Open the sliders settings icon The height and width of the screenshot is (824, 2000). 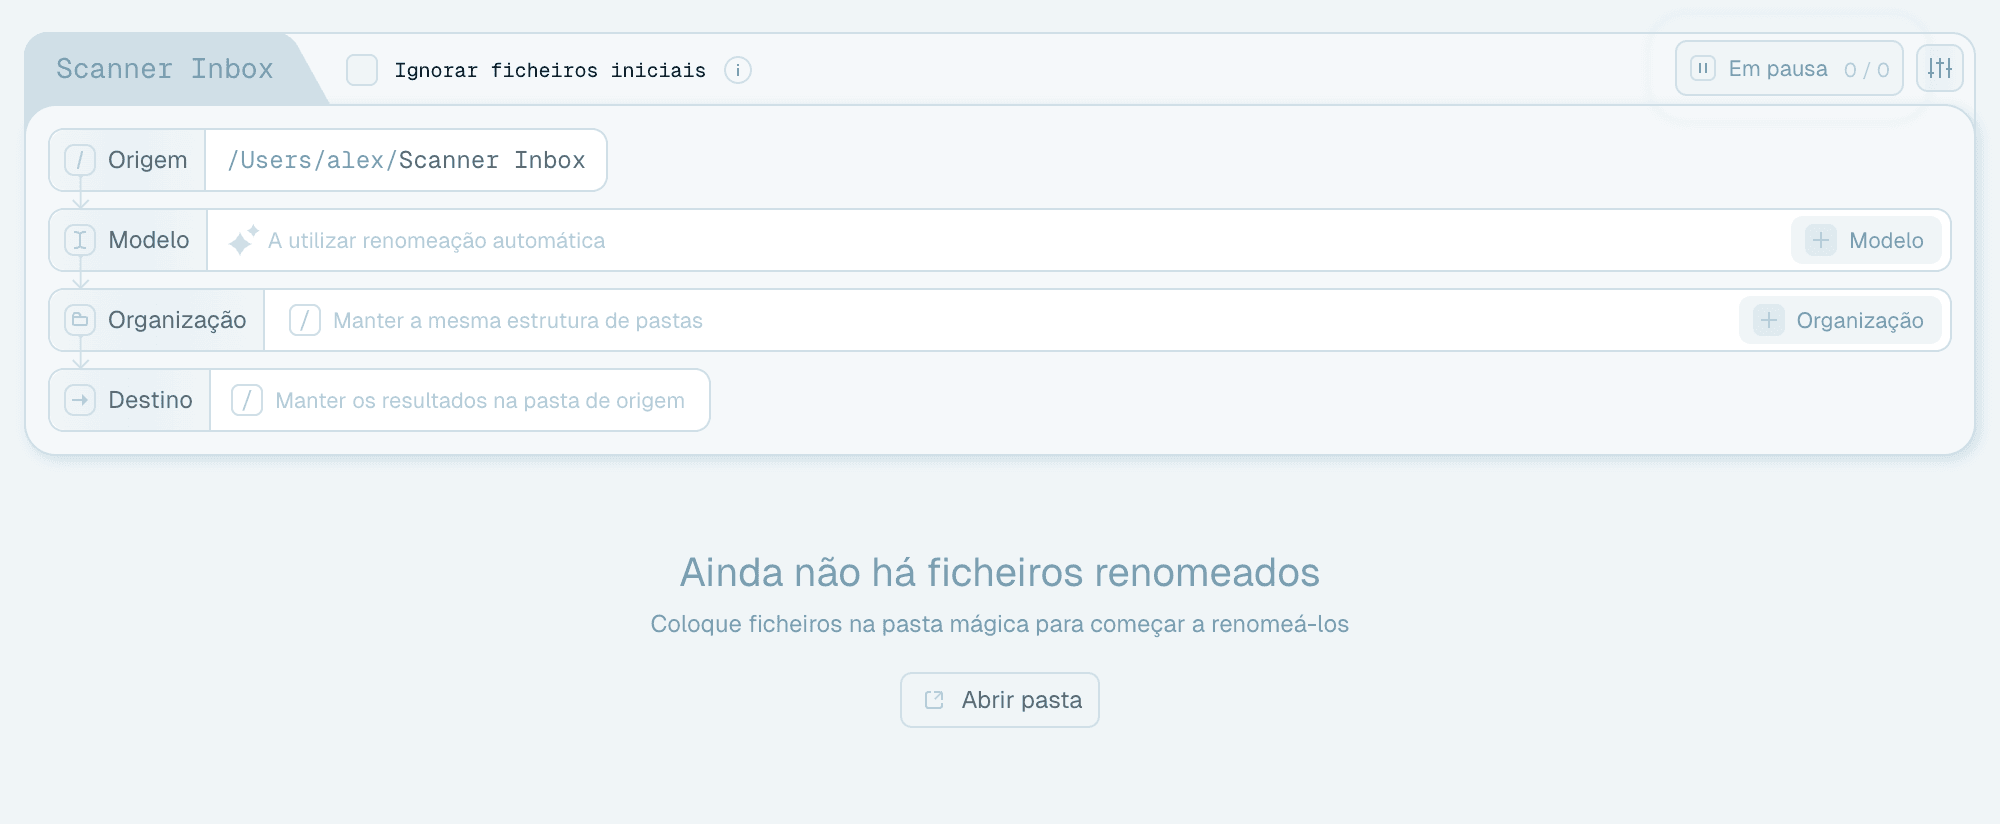(1940, 68)
